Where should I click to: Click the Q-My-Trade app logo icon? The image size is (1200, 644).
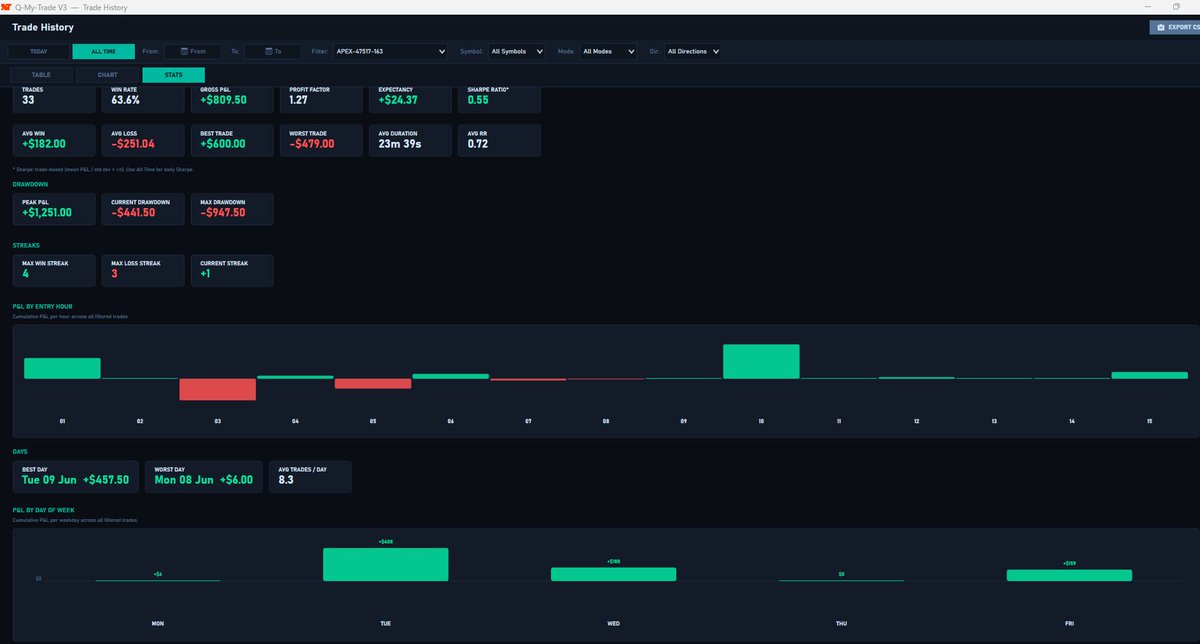click(5, 7)
